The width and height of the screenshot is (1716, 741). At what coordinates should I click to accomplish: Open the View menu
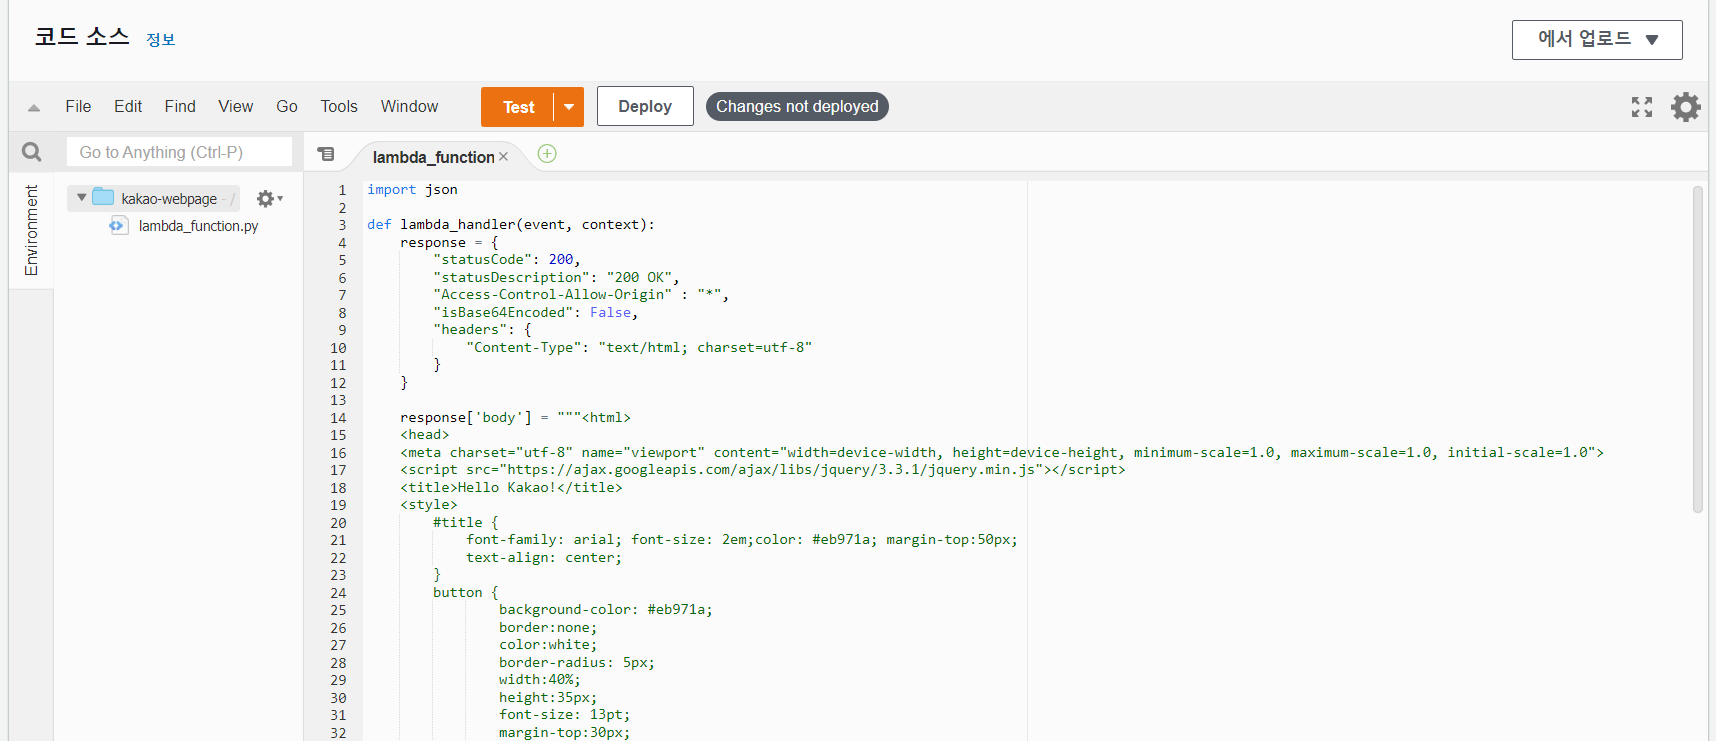tap(236, 107)
